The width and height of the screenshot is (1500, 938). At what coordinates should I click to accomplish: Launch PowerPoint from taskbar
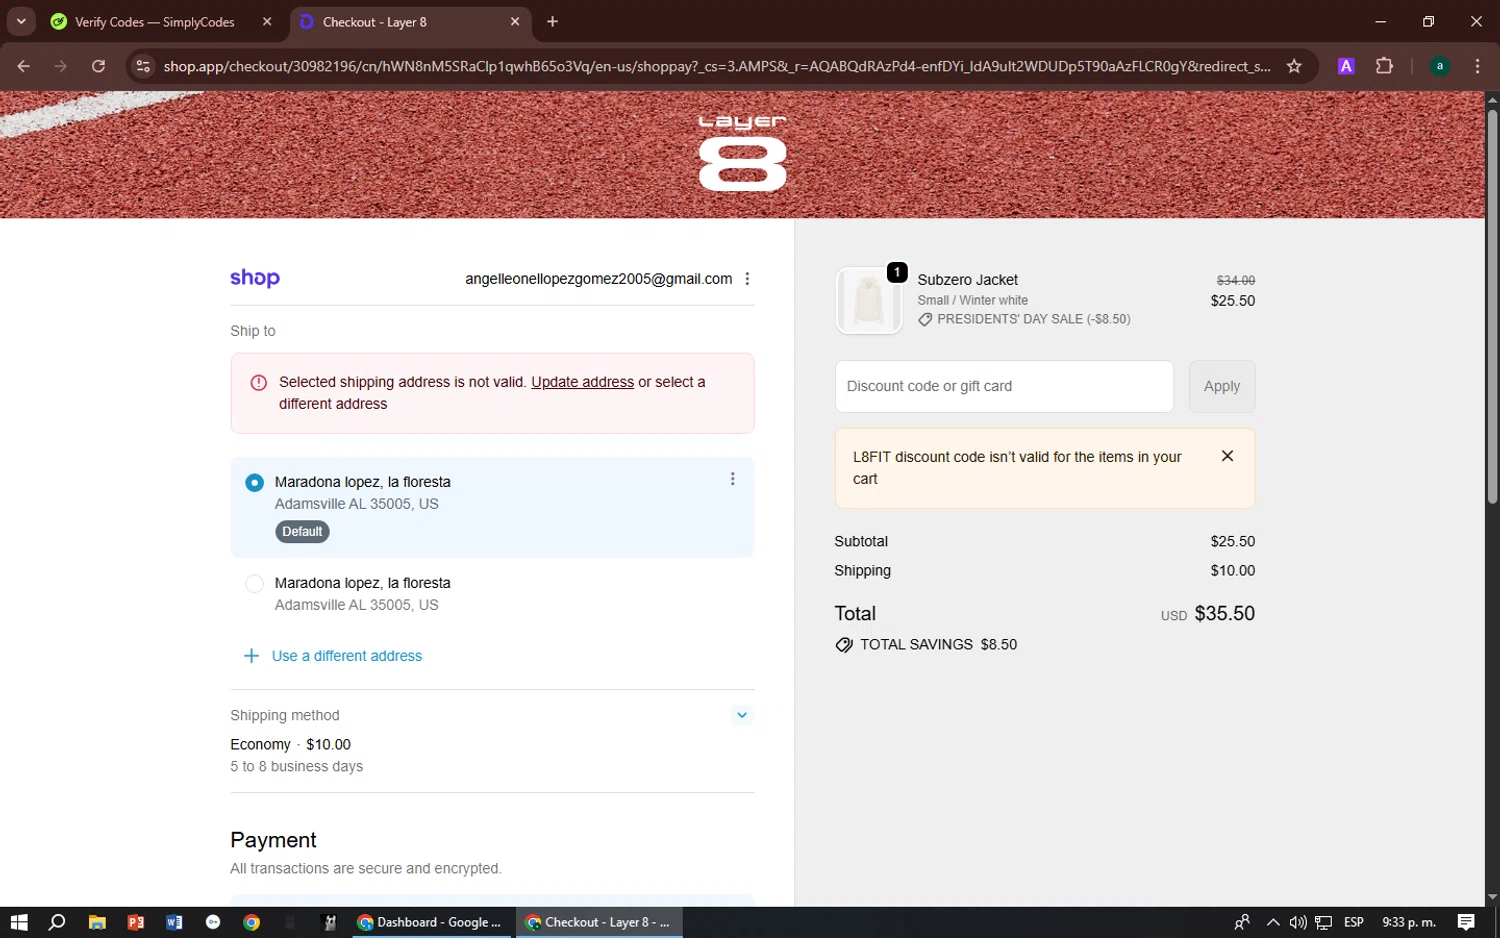136,922
